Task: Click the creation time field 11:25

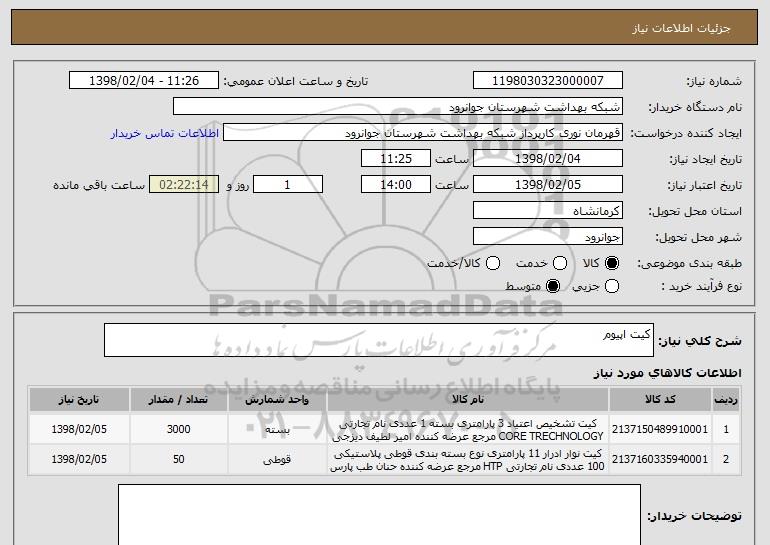Action: [x=396, y=159]
